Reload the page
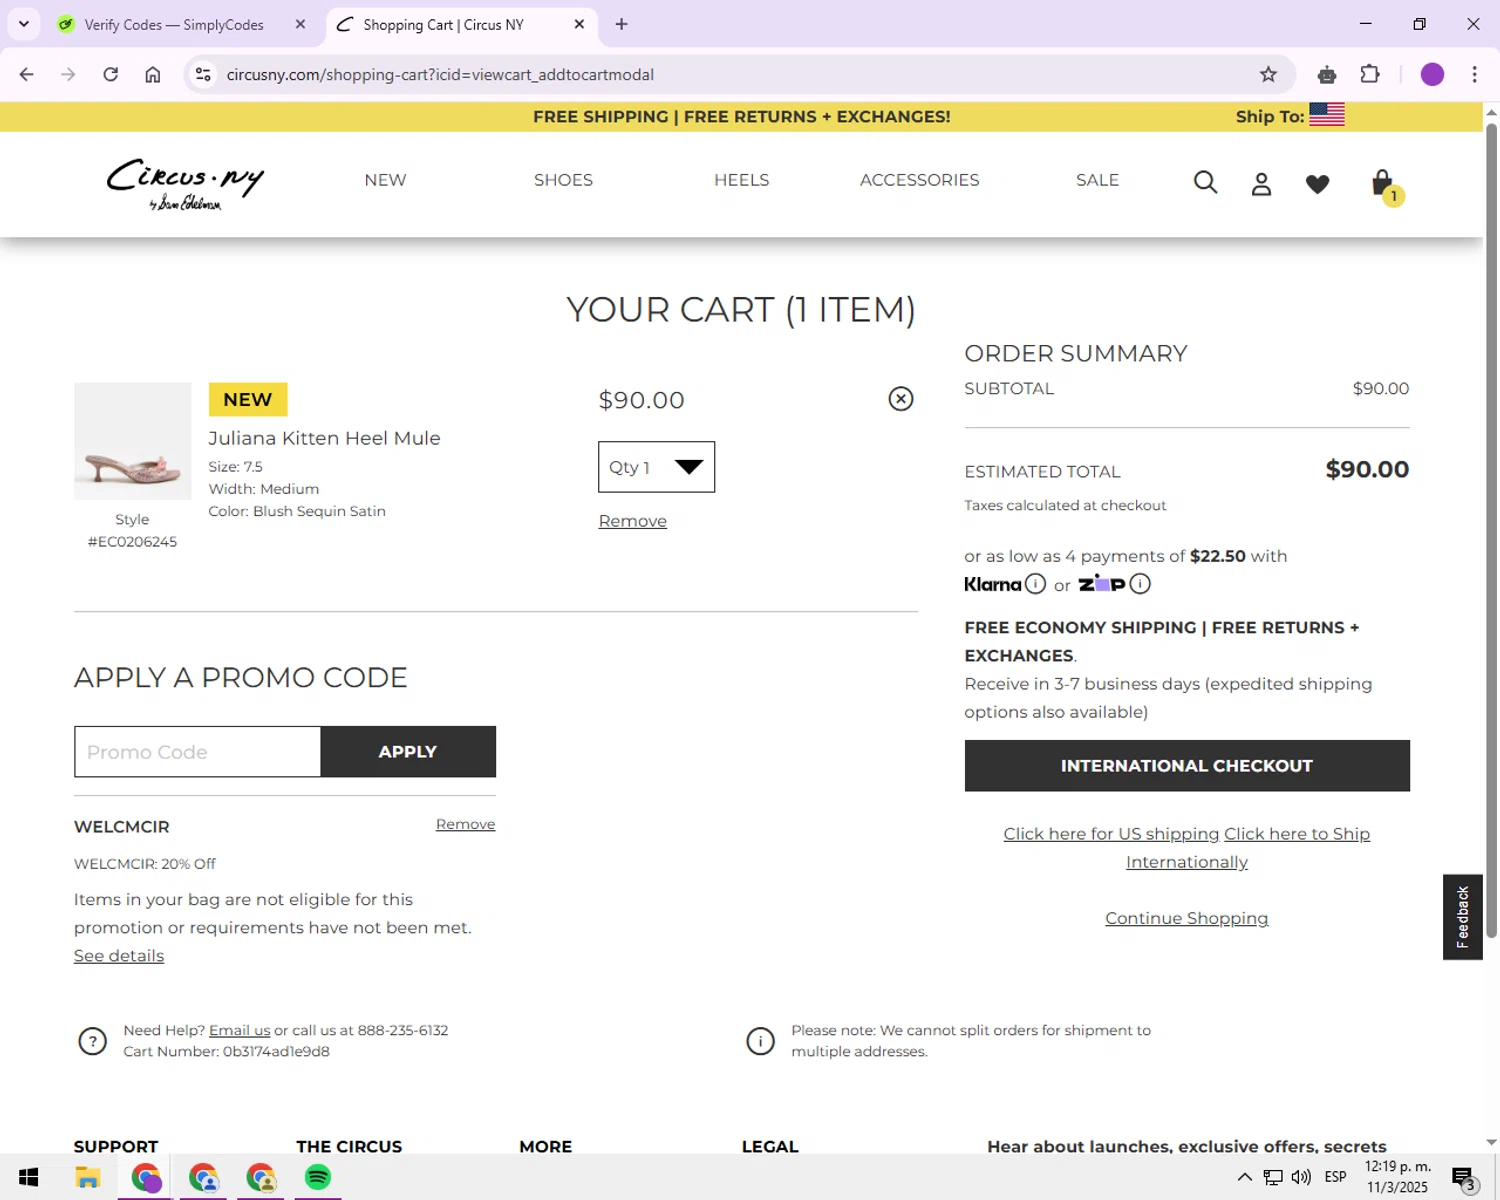The width and height of the screenshot is (1500, 1200). pos(111,74)
